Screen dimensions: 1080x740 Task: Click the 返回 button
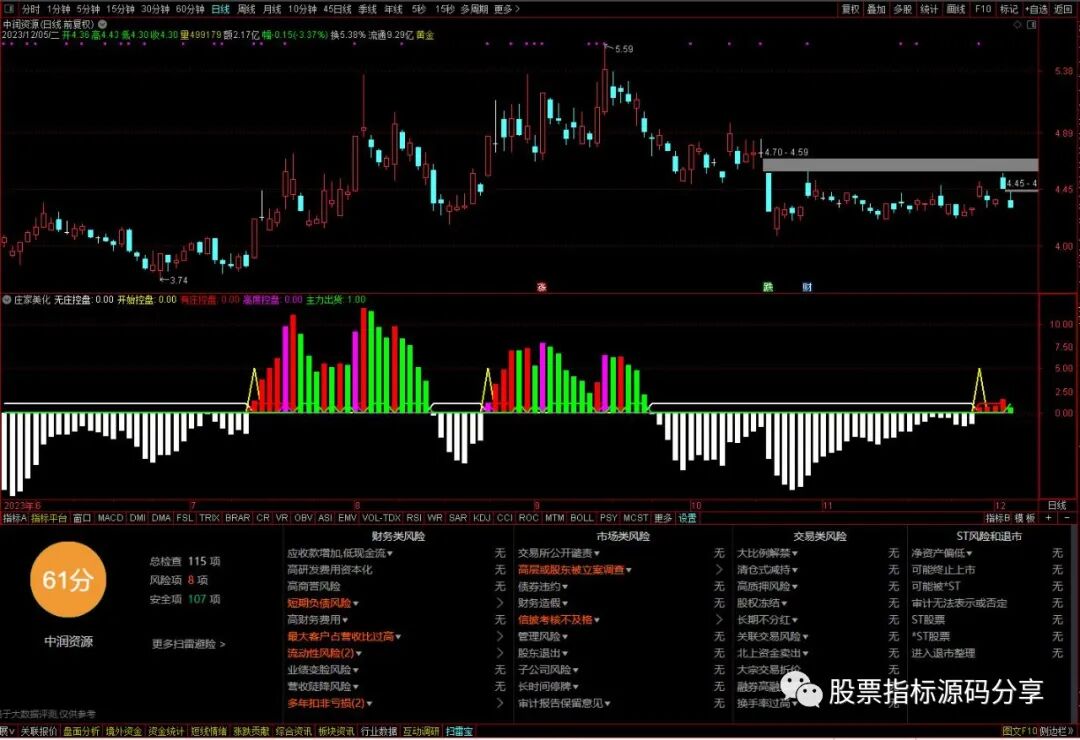pyautogui.click(x=1063, y=9)
